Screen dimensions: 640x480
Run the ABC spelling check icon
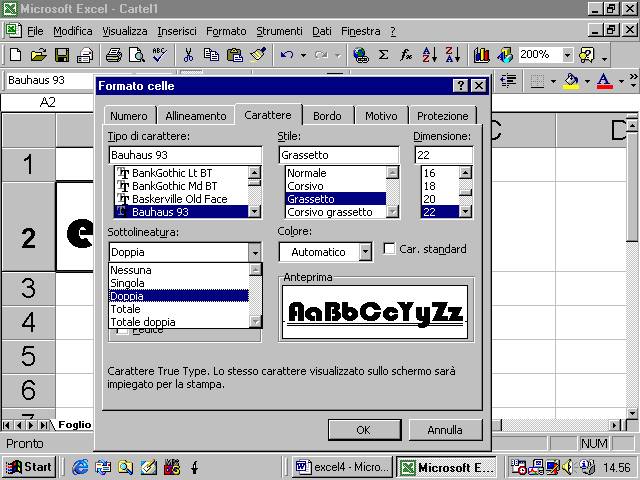coord(160,55)
